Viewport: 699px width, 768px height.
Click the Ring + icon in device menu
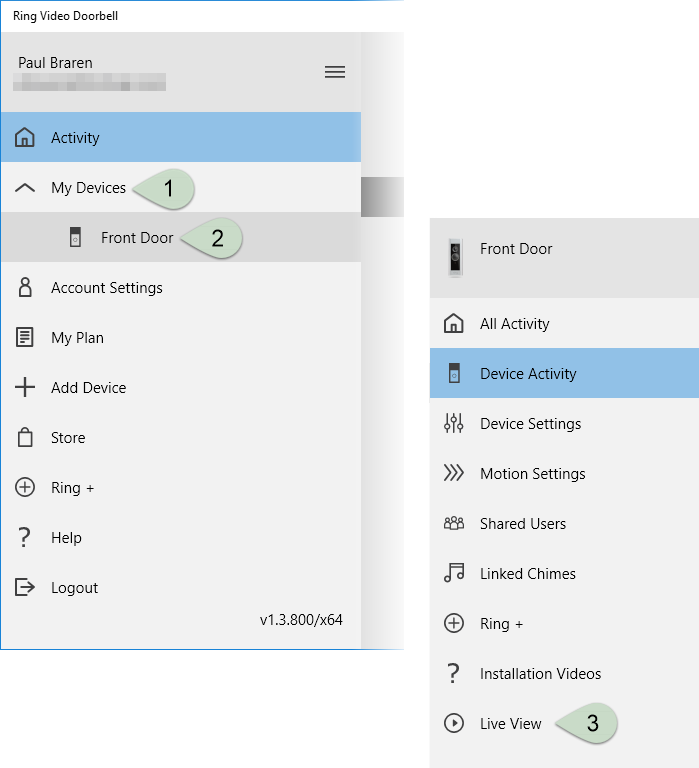pos(454,623)
